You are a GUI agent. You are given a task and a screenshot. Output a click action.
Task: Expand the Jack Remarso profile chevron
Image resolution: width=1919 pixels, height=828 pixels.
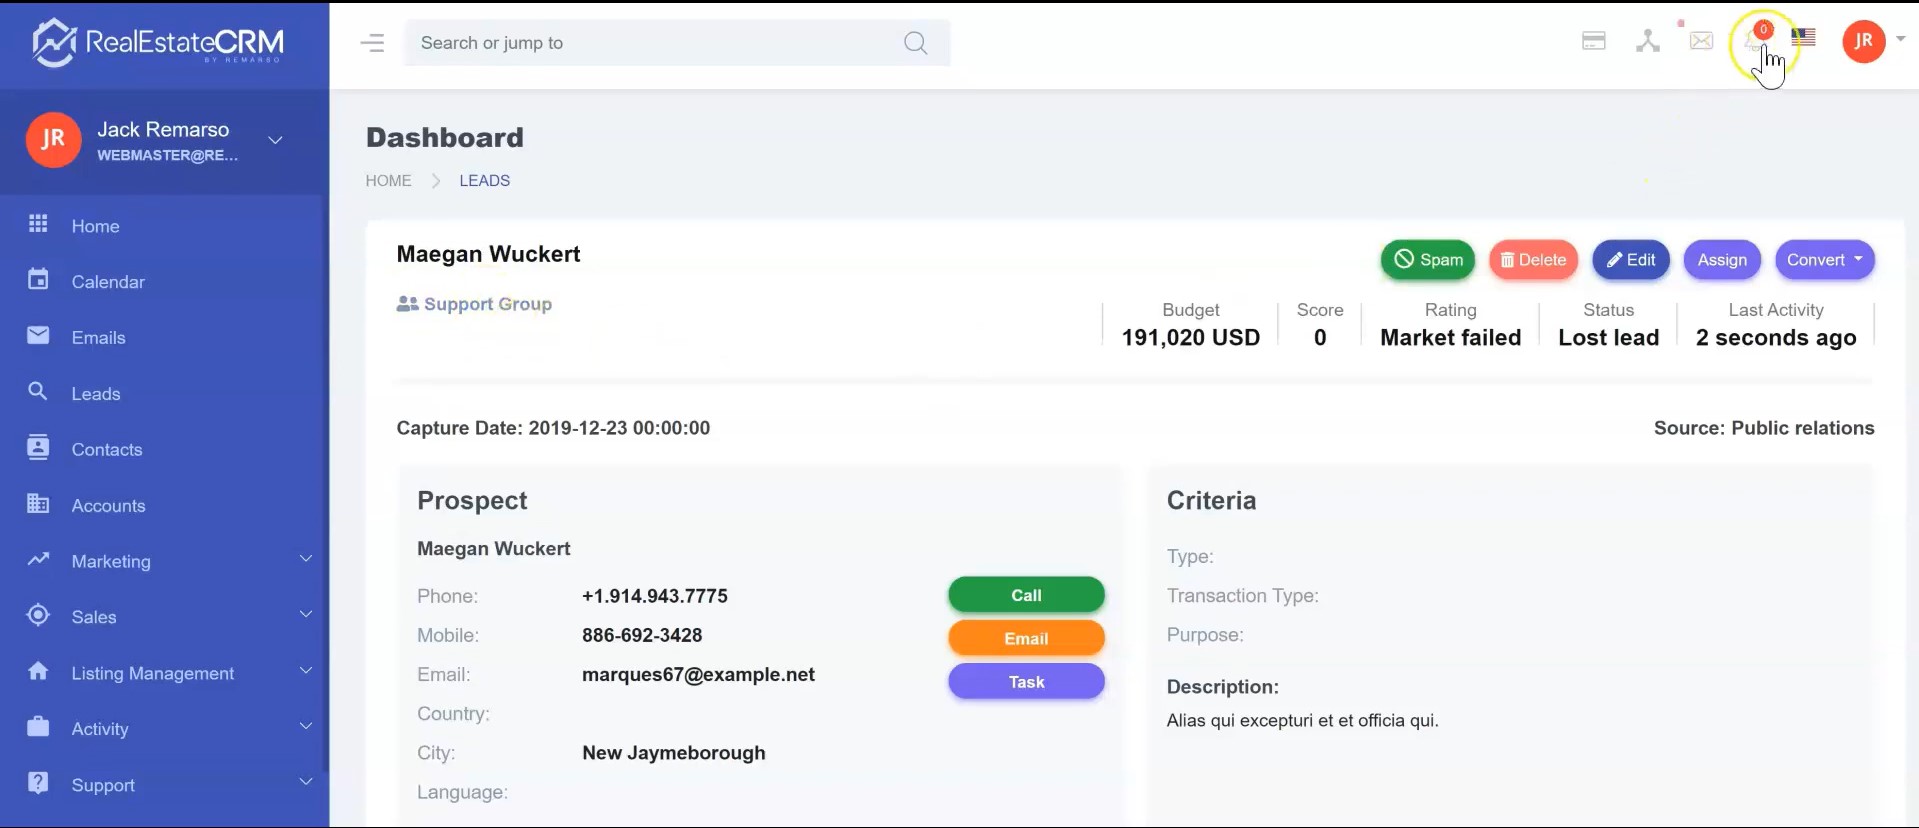pos(275,140)
